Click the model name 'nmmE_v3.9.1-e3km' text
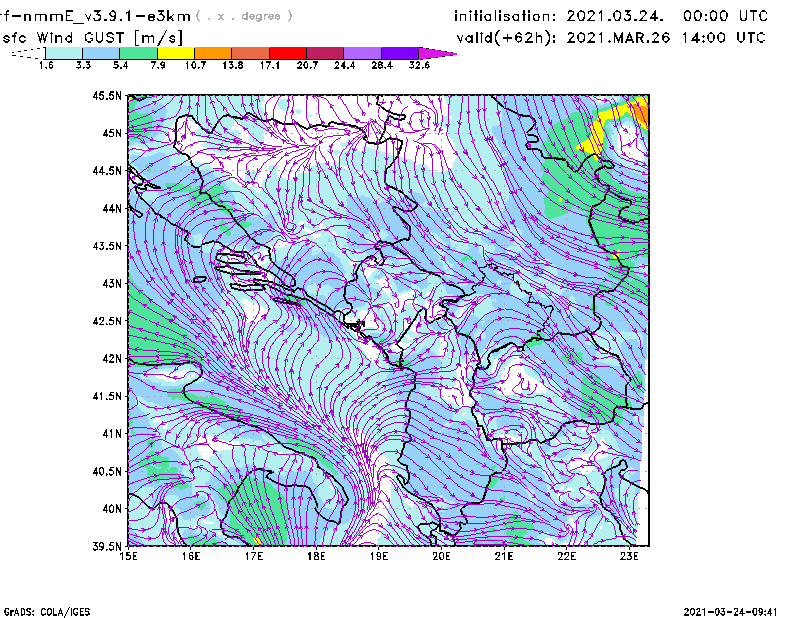The image size is (800, 618). click(x=107, y=16)
